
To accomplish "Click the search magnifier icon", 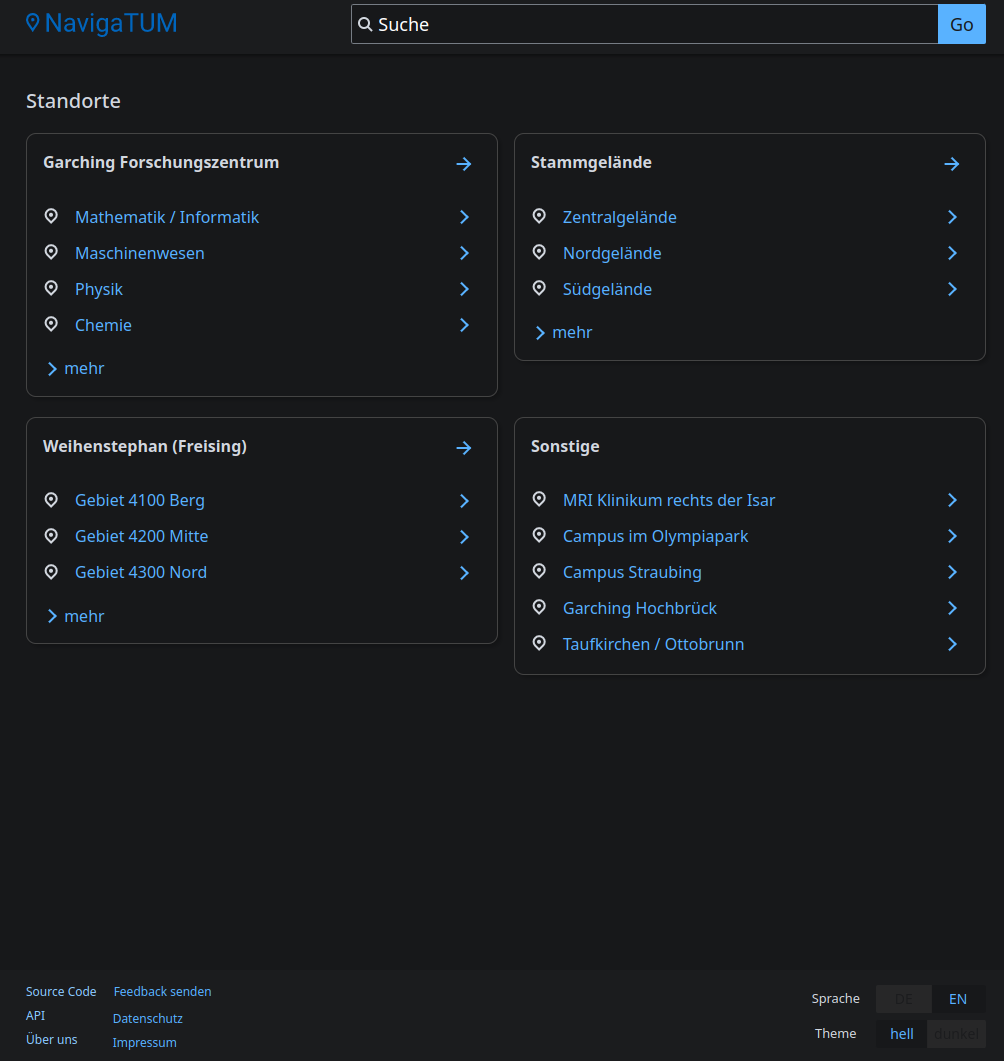I will [x=365, y=24].
